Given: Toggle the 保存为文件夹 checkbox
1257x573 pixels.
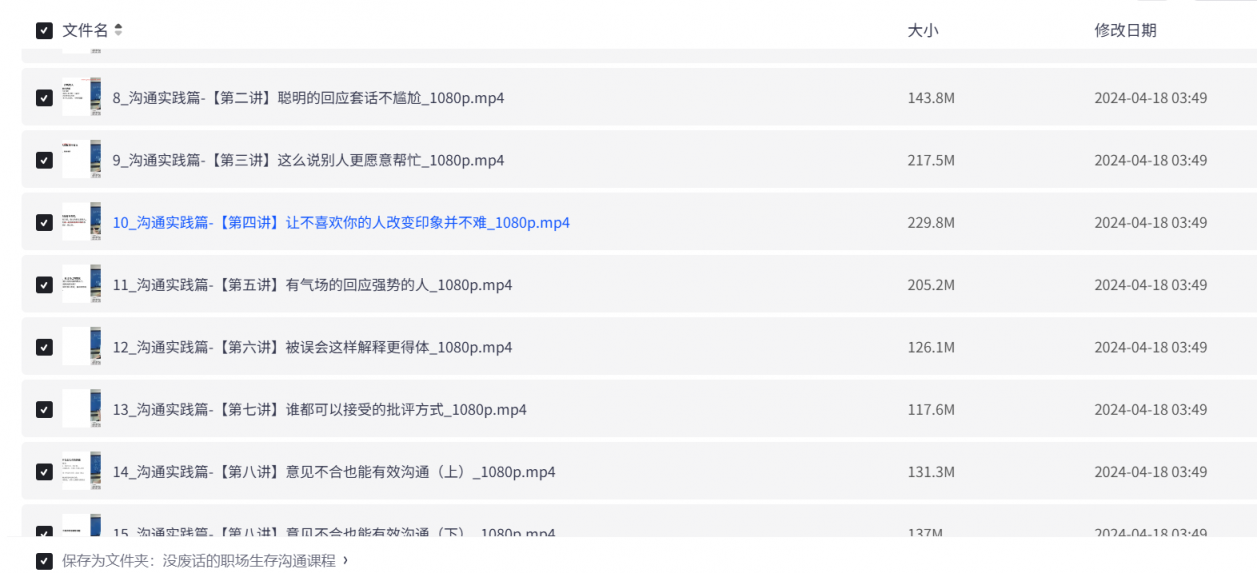Looking at the screenshot, I should 44,561.
